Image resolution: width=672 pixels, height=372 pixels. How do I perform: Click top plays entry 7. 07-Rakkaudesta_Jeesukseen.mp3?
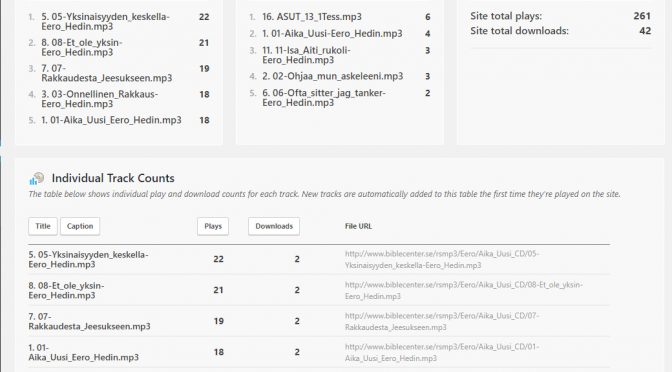pos(107,73)
